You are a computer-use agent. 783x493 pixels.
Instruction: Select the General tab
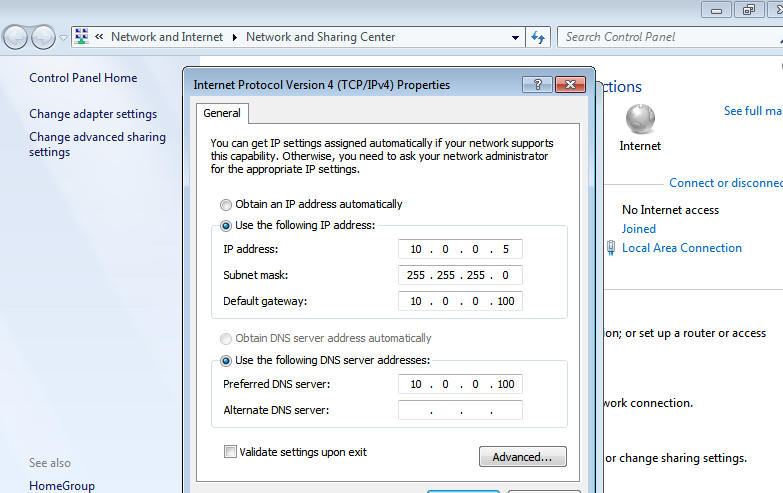(222, 113)
